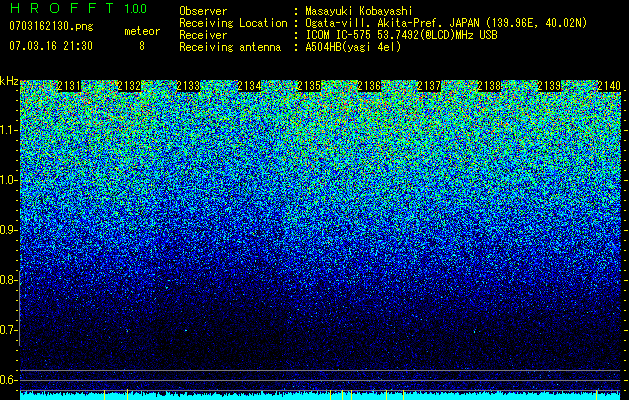Viewport: 629px width, 400px height.
Task: Click the 0.8 kHz axis label
Action: [8, 280]
